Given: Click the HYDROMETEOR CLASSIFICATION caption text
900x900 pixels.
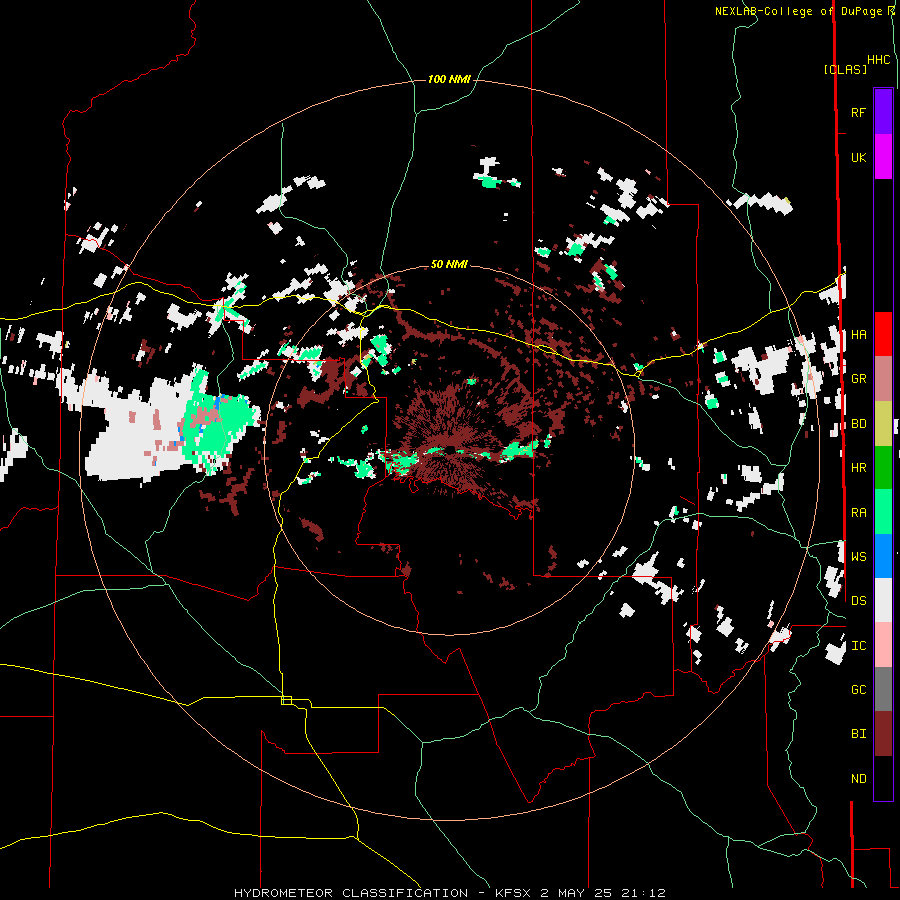Looking at the screenshot, I should tap(351, 893).
